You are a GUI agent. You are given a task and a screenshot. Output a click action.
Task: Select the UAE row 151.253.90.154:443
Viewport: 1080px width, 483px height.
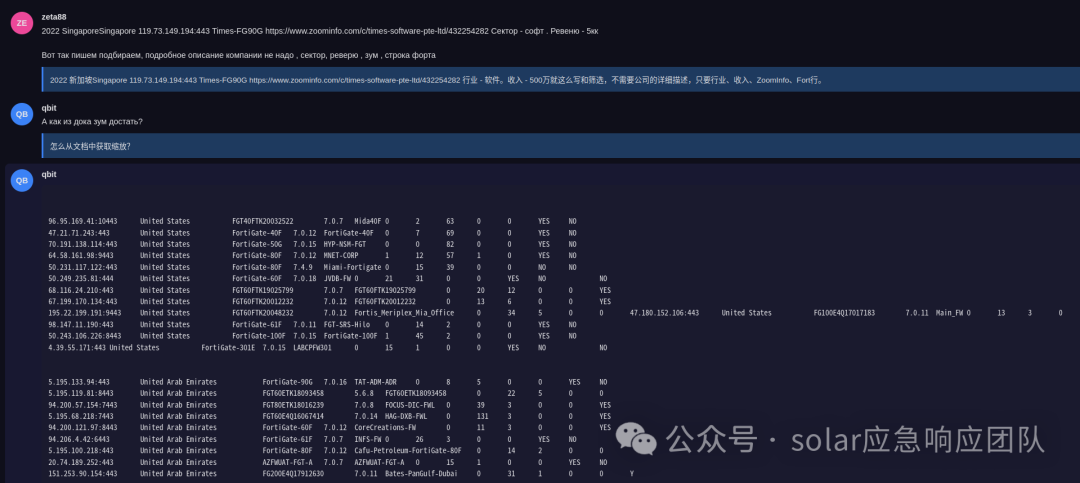341,474
